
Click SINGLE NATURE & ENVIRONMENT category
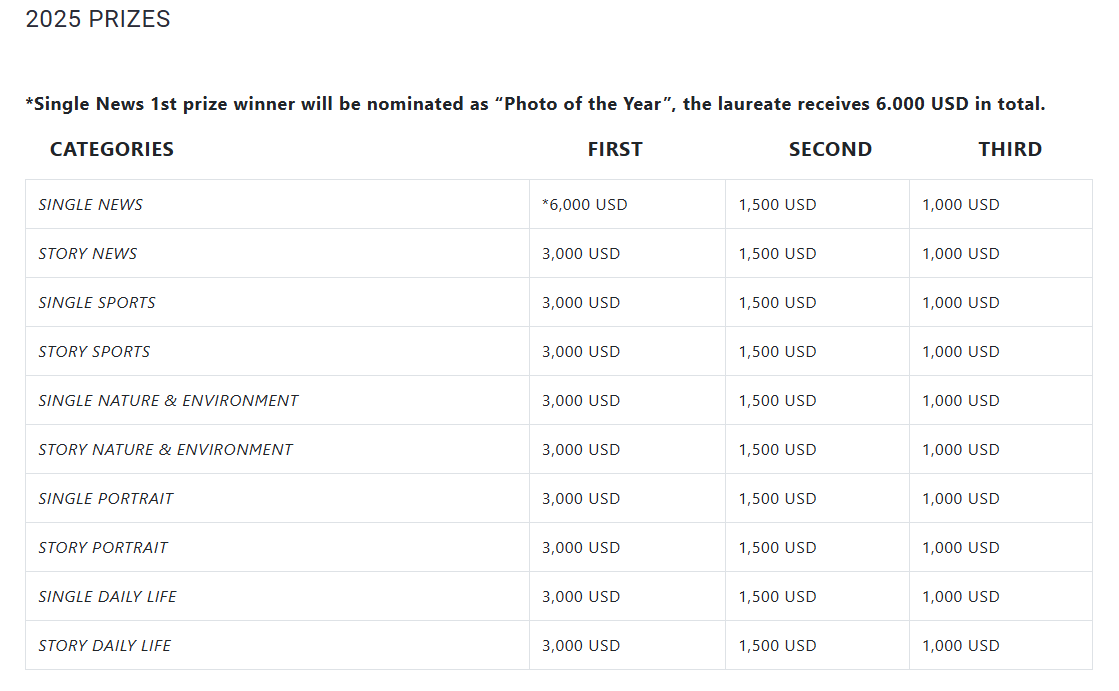168,401
